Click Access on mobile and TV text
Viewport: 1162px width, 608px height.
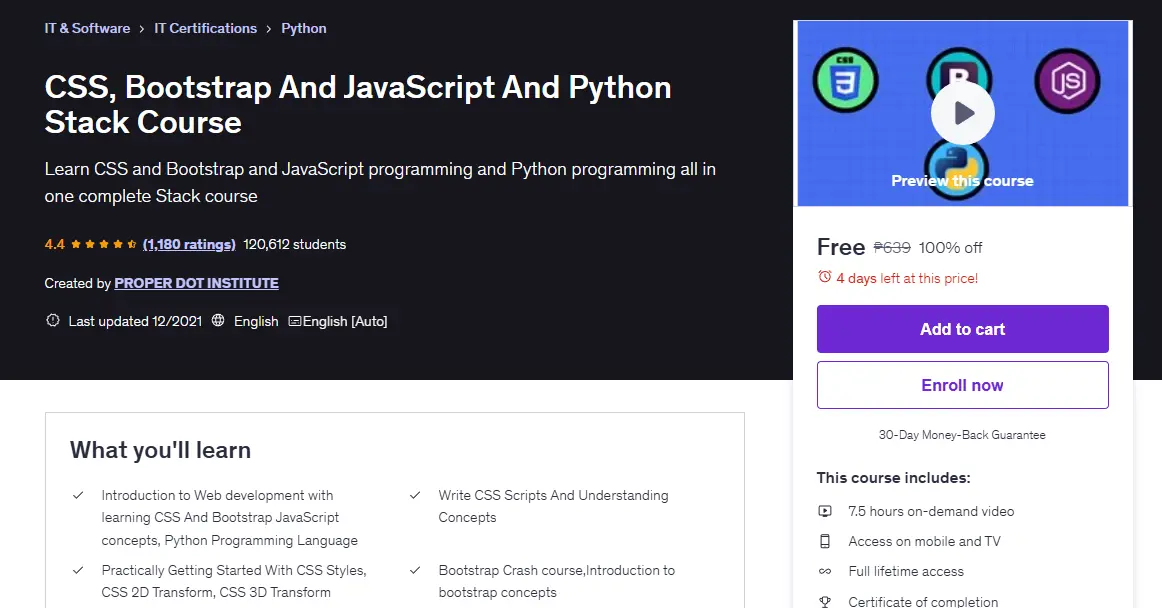(924, 541)
